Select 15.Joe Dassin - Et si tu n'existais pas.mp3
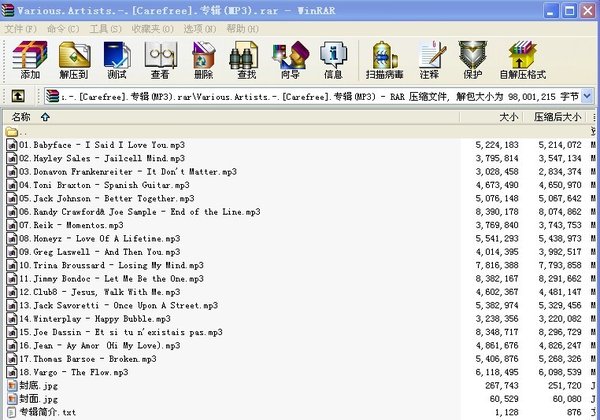This screenshot has width=600, height=420. (x=121, y=332)
